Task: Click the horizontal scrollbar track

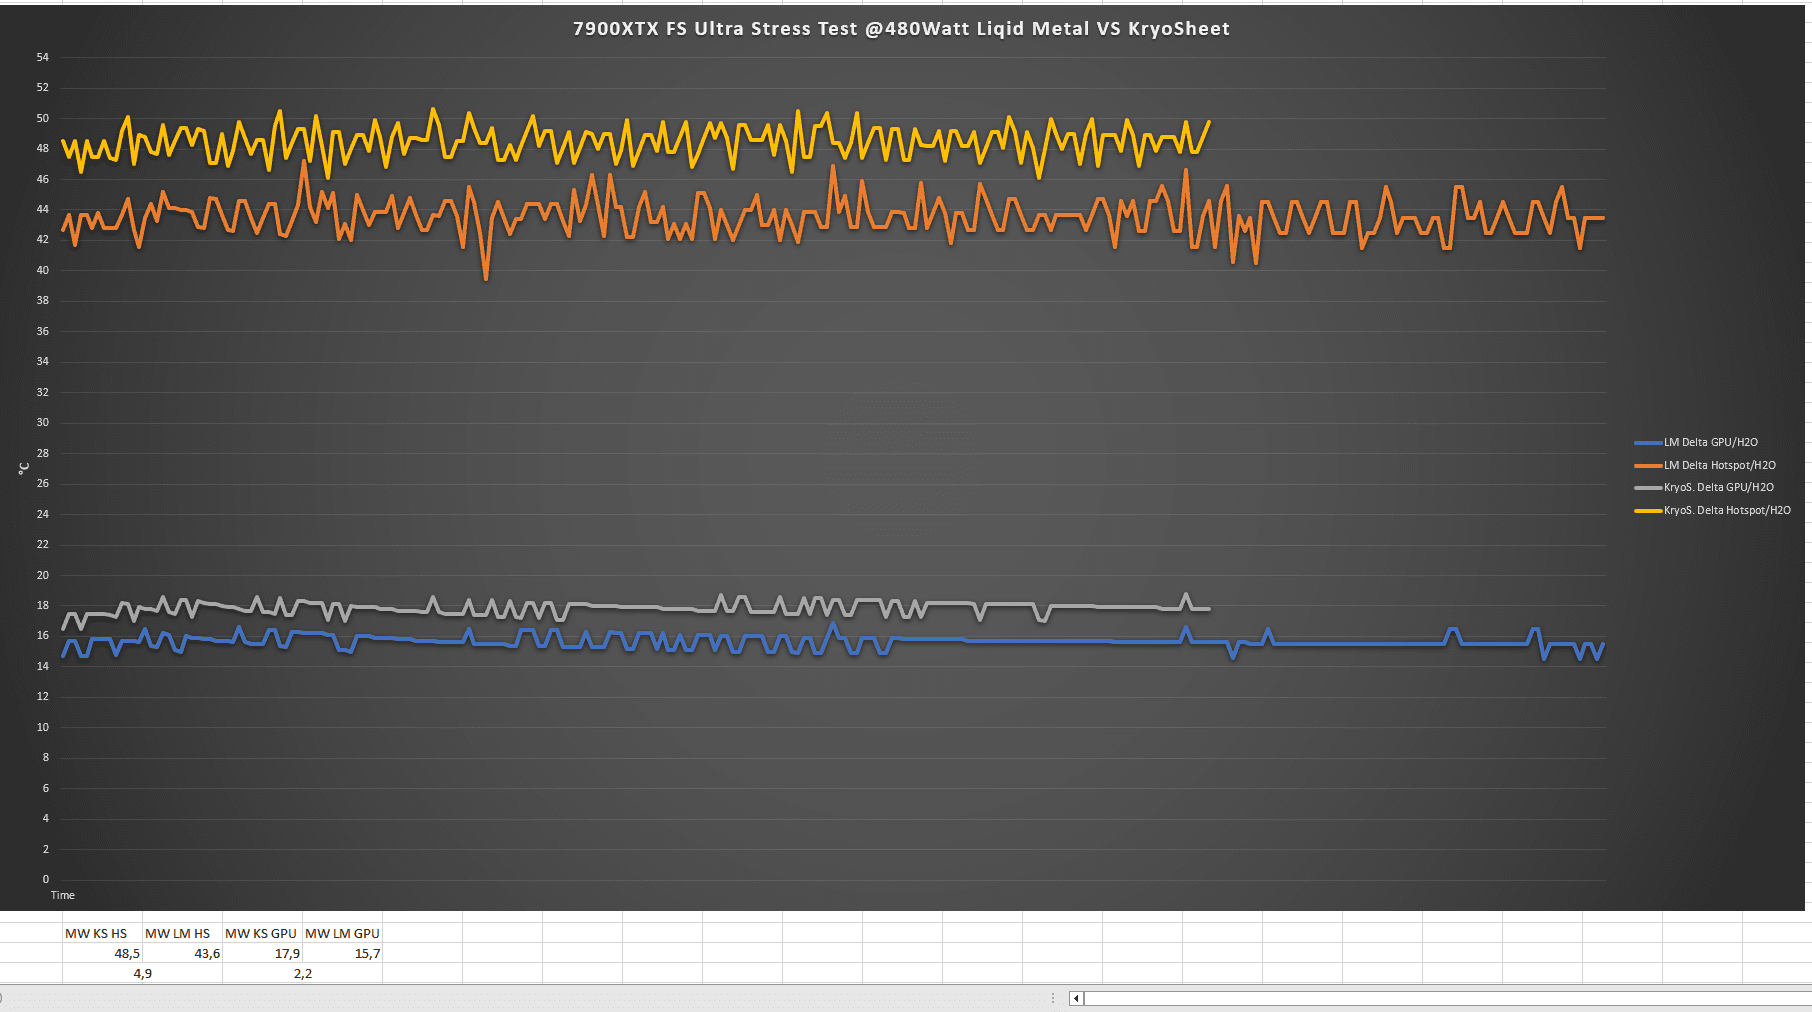Action: click(x=1448, y=998)
